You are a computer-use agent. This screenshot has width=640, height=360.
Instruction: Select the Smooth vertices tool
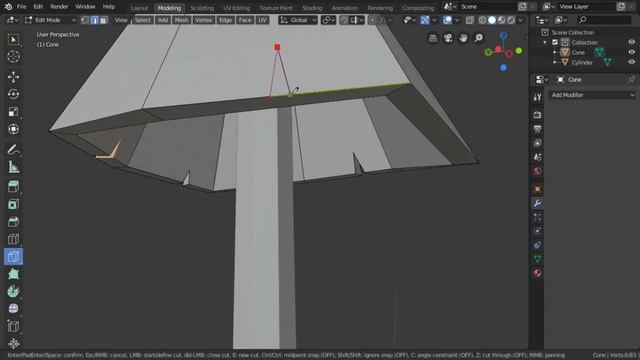[x=13, y=309]
